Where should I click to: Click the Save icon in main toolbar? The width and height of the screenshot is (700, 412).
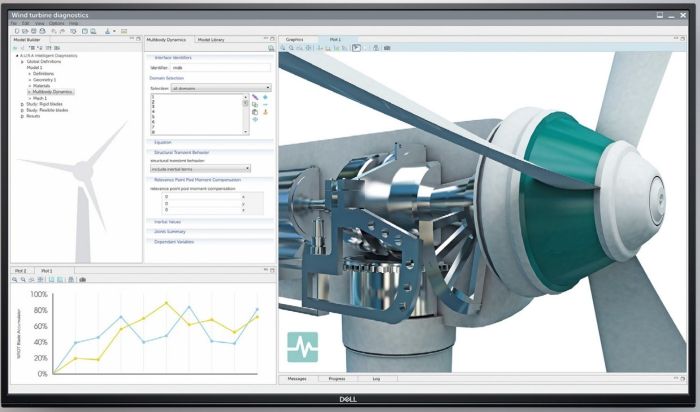point(35,31)
